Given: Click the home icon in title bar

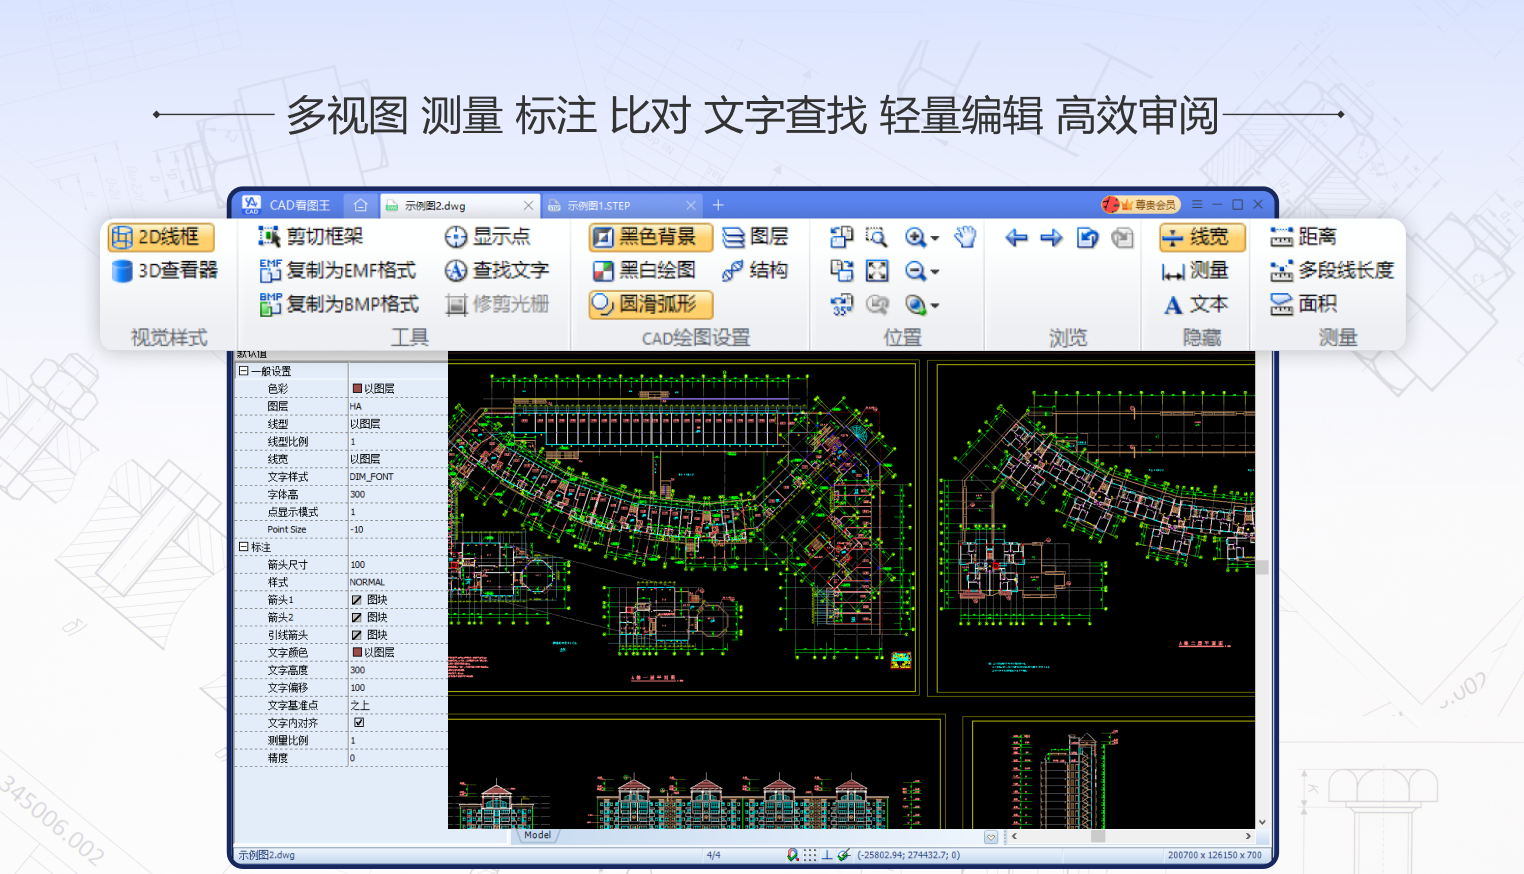Looking at the screenshot, I should (x=360, y=205).
